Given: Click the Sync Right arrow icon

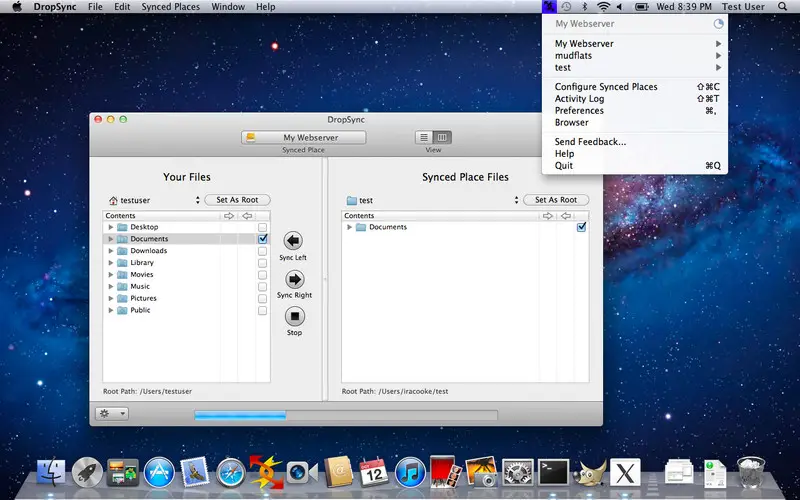Looking at the screenshot, I should [294, 279].
